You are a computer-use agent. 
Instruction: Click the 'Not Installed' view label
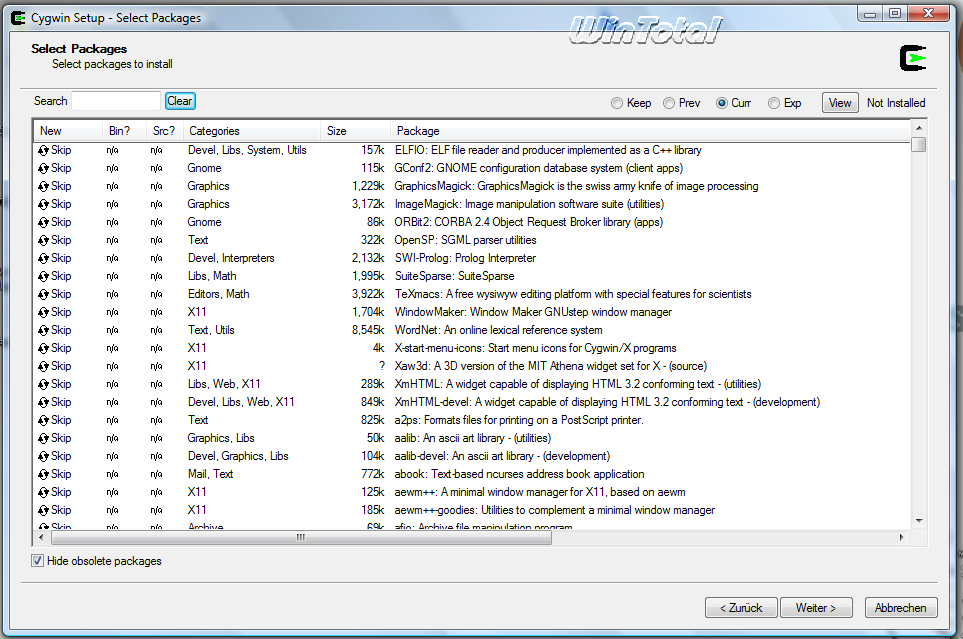(x=896, y=103)
